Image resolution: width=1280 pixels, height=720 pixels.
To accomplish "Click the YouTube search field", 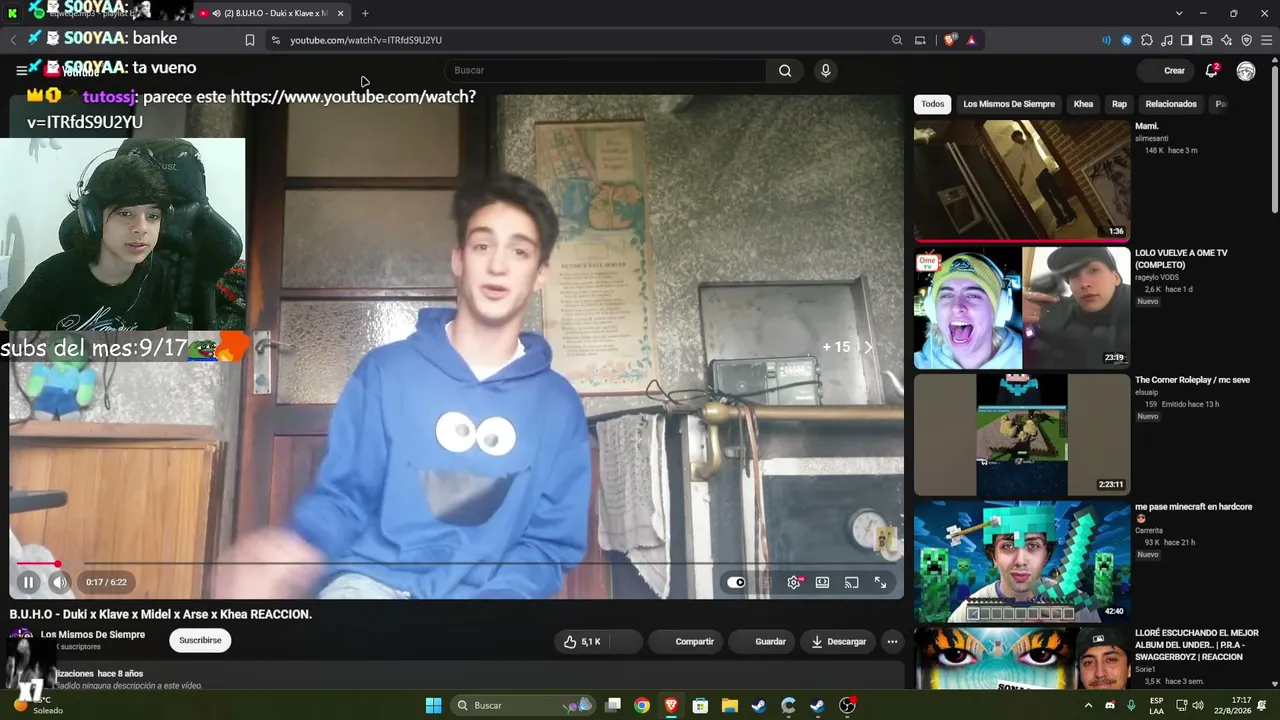I will [x=606, y=70].
